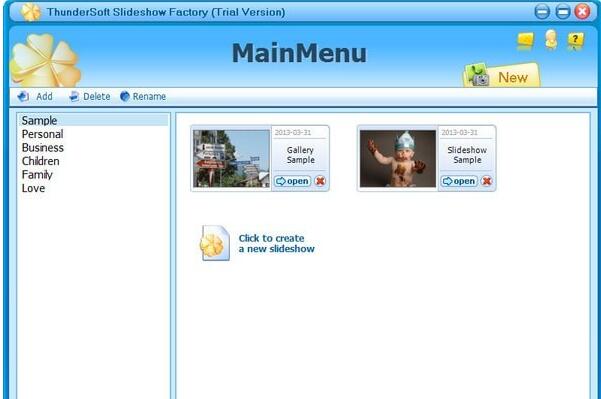Click the yellow message icon at top right
The height and width of the screenshot is (399, 601).
point(525,41)
